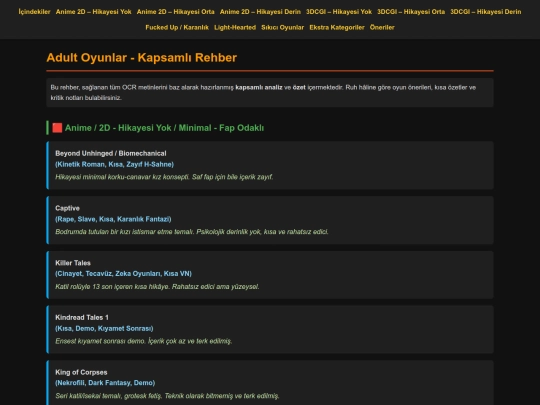The image size is (540, 405).
Task: Click the page title Adult Oyunlar - Kapsamlı Rehber
Action: [x=142, y=58]
